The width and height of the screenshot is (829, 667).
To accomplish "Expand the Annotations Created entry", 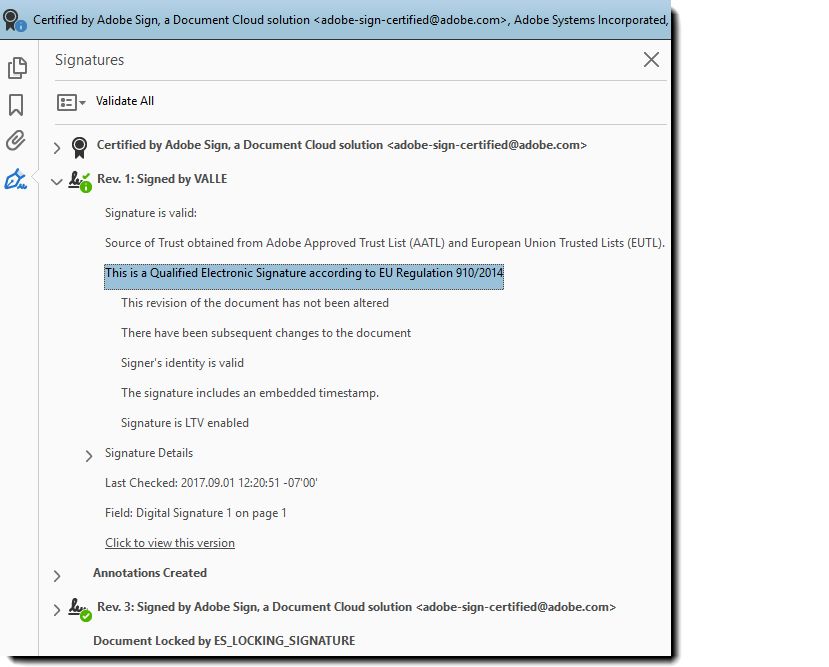I will (57, 576).
